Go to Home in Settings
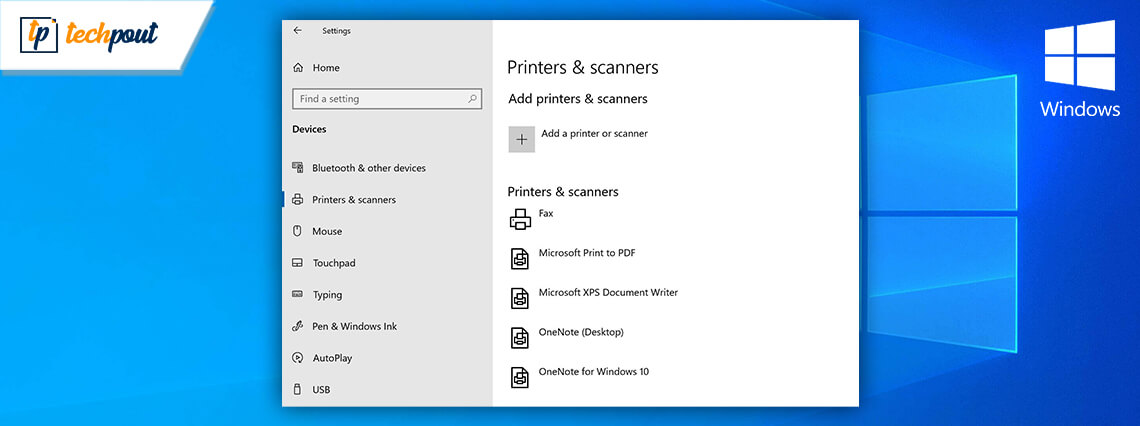 click(x=326, y=68)
